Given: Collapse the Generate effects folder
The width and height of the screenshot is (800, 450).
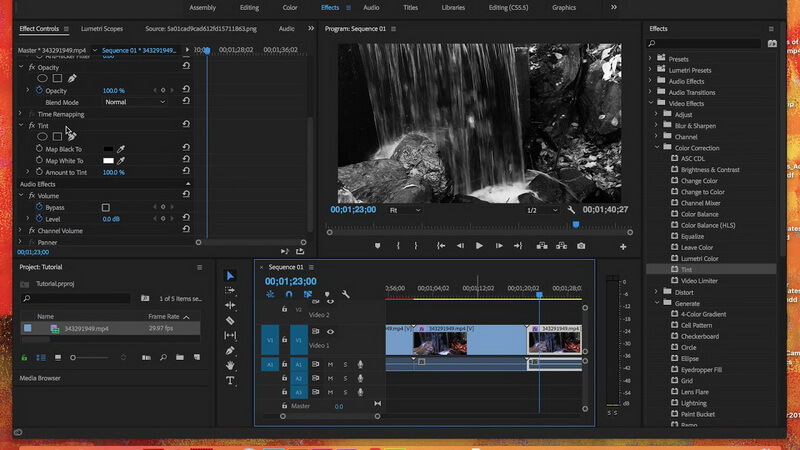Looking at the screenshot, I should click(x=657, y=303).
